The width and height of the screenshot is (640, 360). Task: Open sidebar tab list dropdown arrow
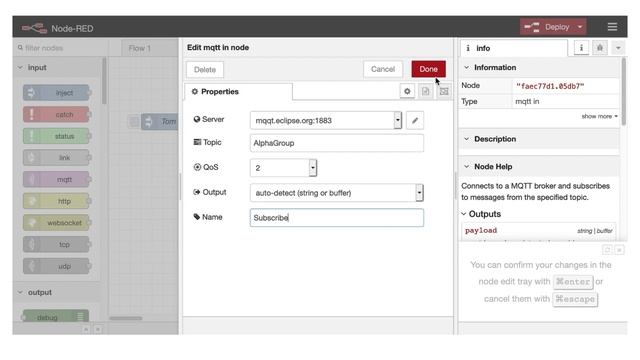point(618,48)
